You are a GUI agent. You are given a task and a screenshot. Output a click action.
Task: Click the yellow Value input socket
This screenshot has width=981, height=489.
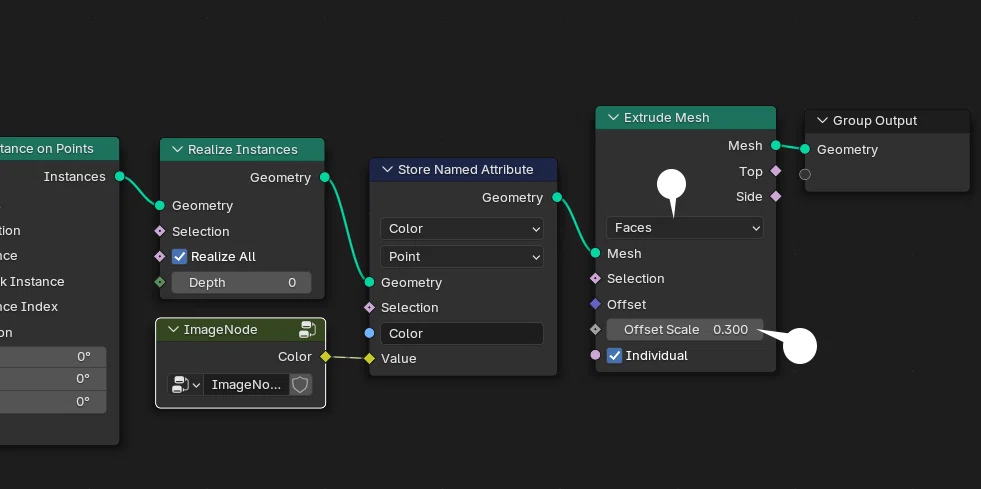coord(369,358)
